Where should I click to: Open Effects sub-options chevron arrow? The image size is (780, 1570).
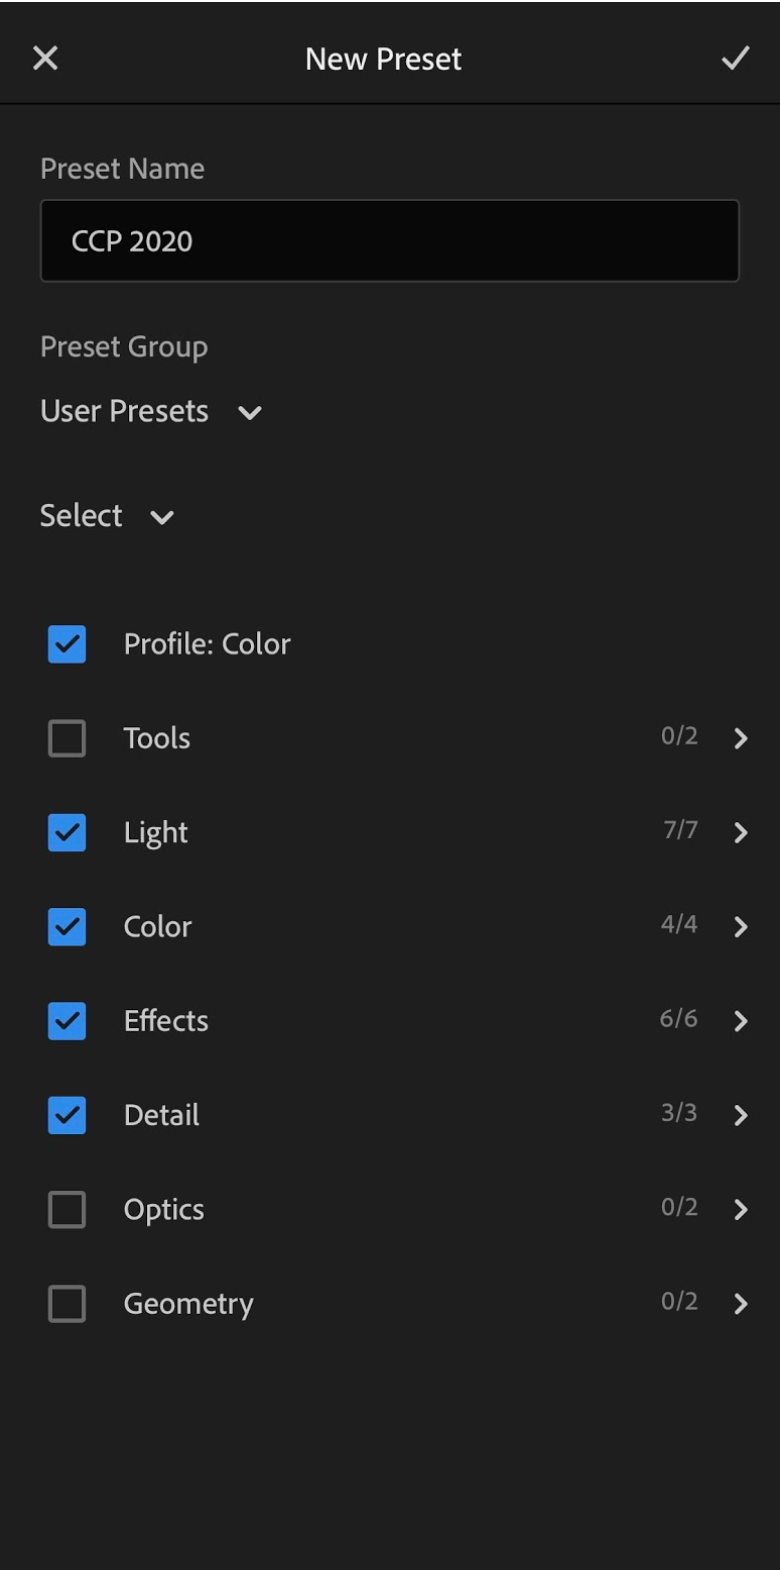(741, 1021)
